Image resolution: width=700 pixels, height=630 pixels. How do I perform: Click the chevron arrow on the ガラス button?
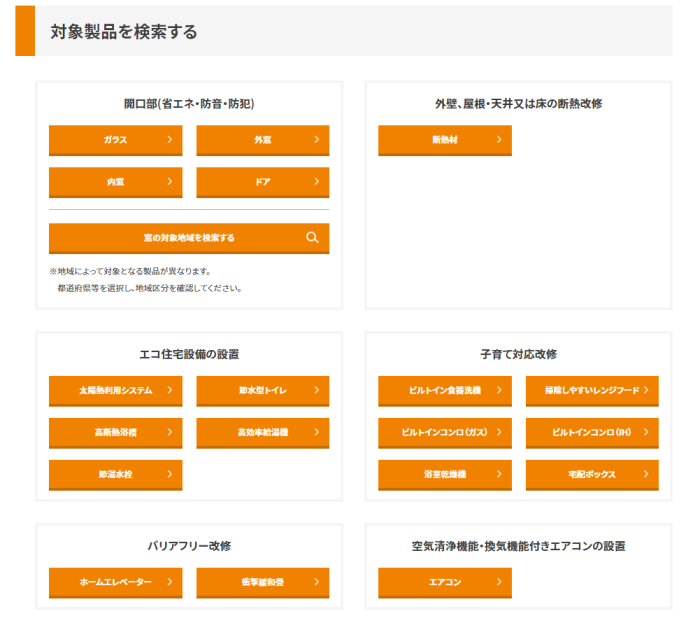tap(171, 140)
